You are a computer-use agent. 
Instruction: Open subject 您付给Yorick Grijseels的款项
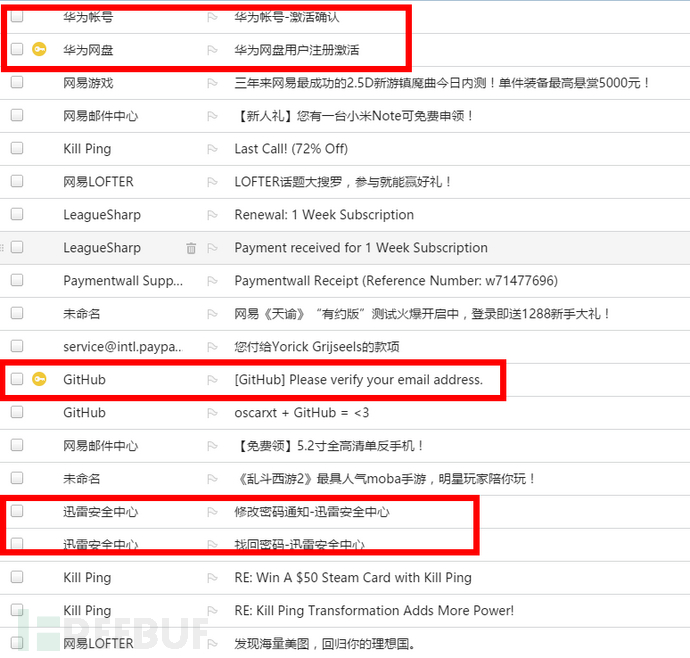(x=317, y=347)
